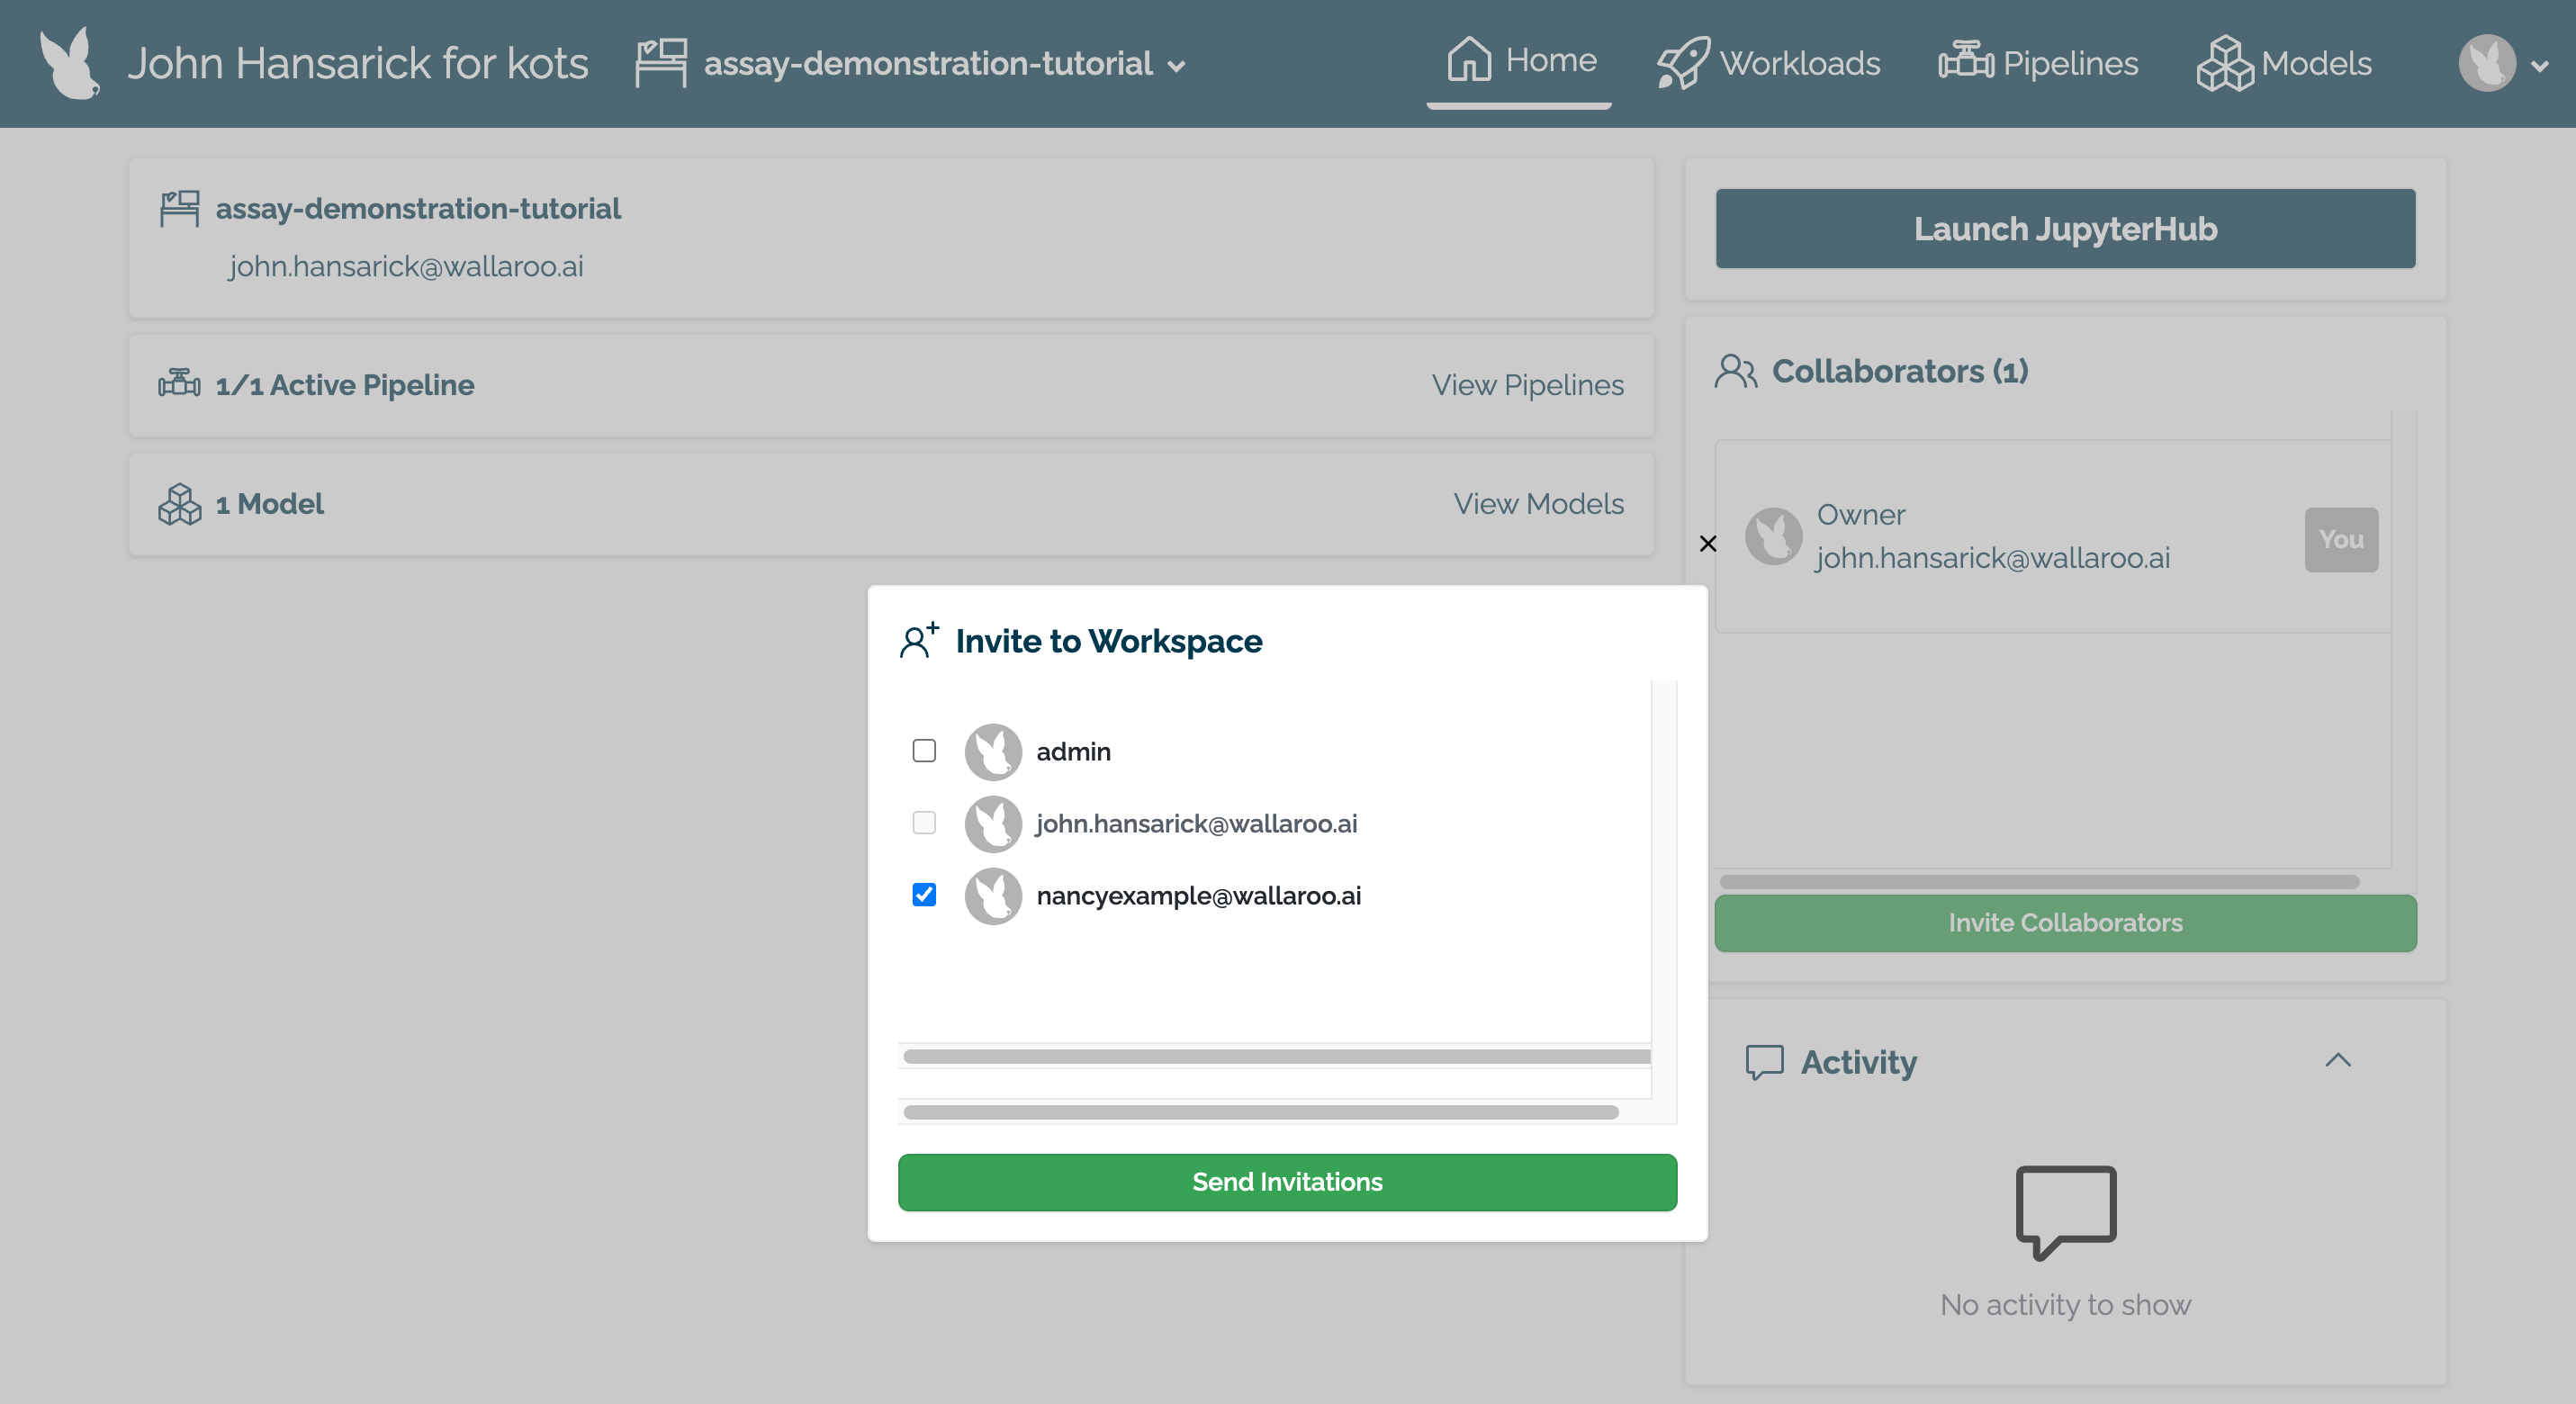Open the assay-demonstration-tutorial workspace dropdown

(x=1177, y=65)
